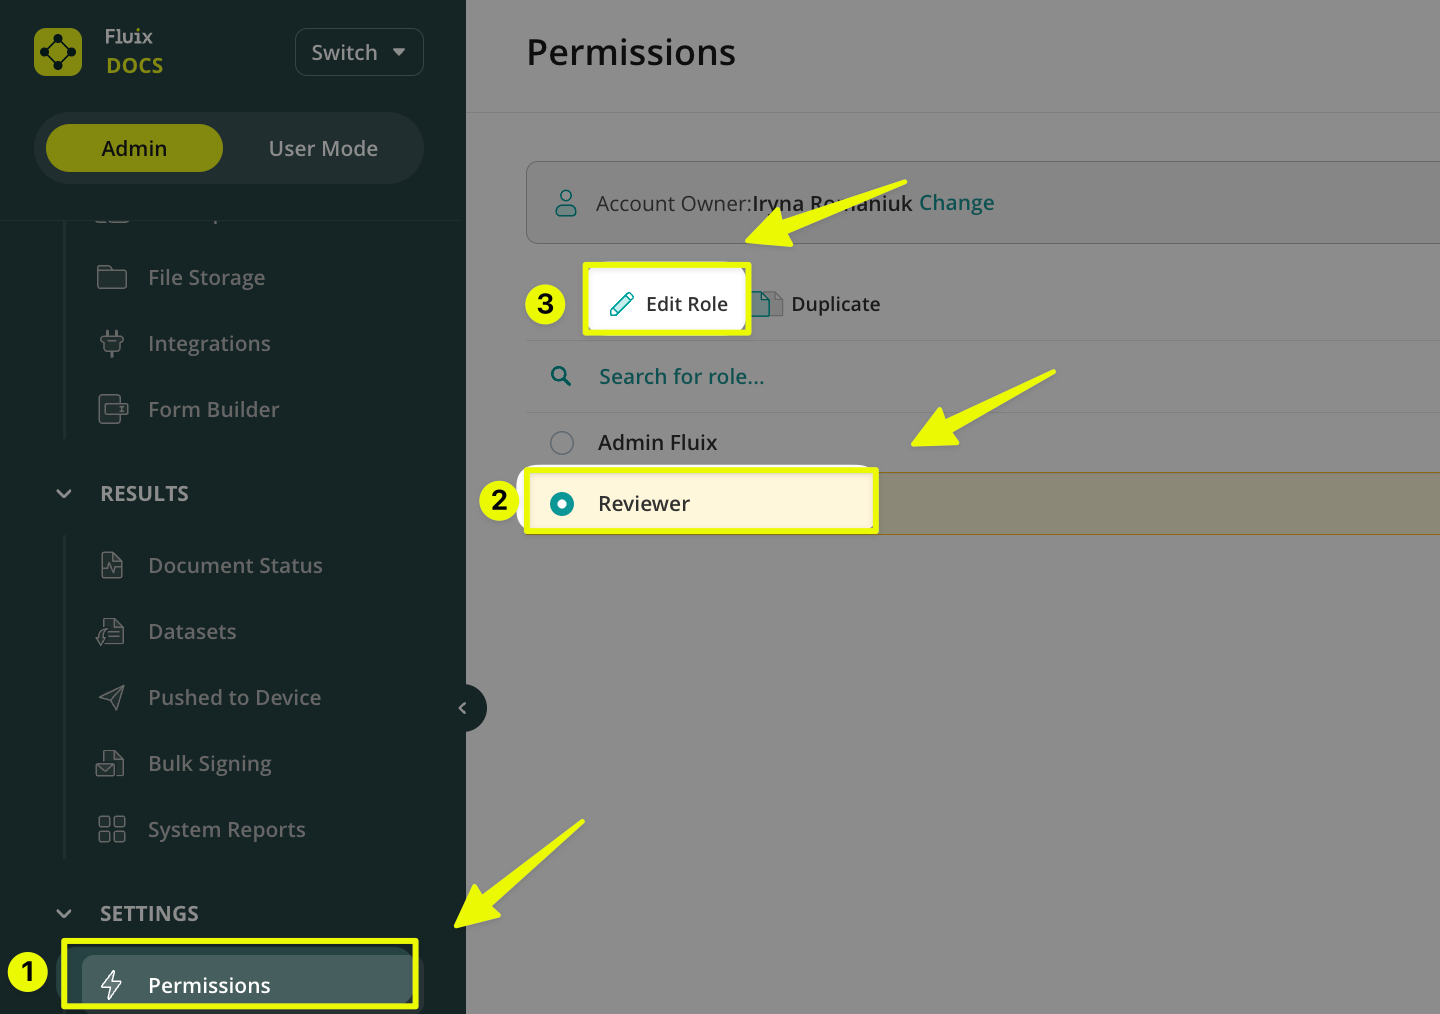The height and width of the screenshot is (1014, 1440).
Task: Collapse the sidebar with arrow handle
Action: coord(463,708)
